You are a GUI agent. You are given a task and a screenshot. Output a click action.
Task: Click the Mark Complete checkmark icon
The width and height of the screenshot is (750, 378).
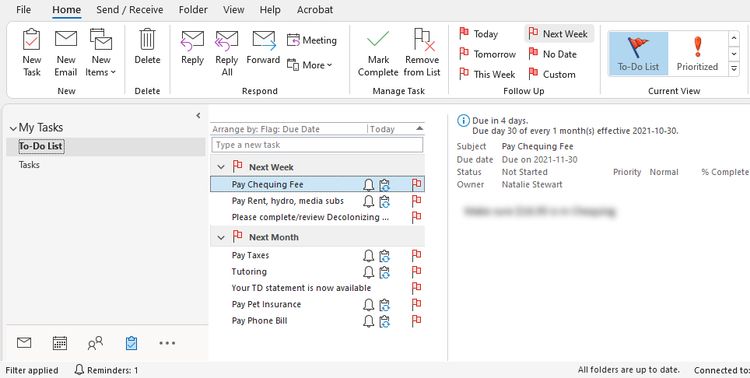[378, 39]
